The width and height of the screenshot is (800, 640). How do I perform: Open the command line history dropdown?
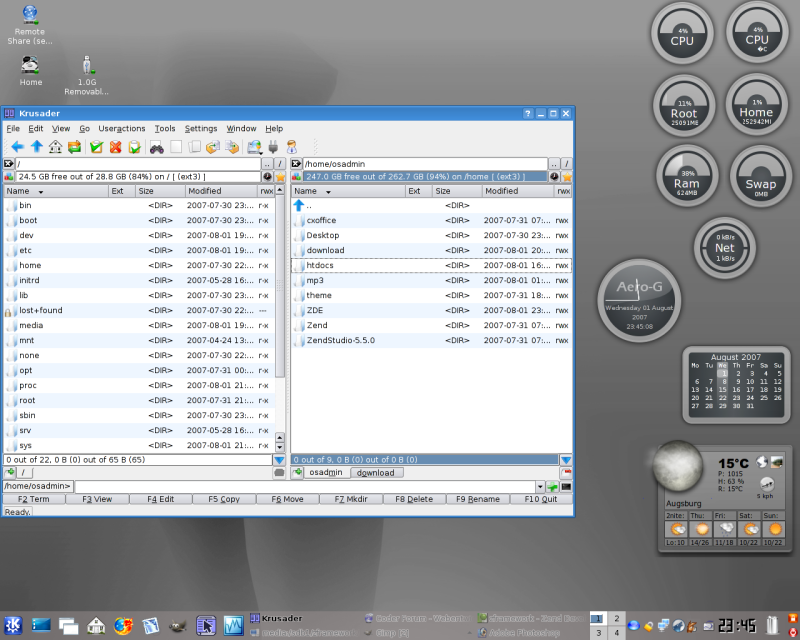click(x=540, y=486)
